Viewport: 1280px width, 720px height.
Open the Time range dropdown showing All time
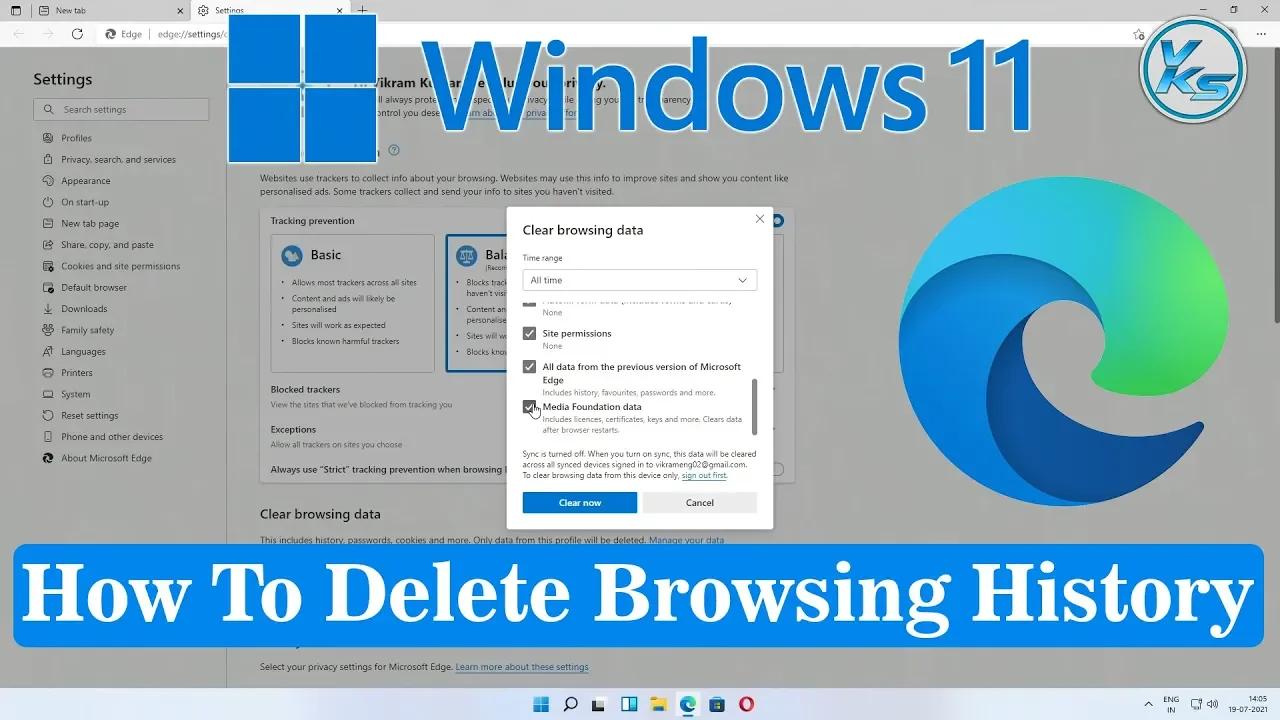pos(640,280)
